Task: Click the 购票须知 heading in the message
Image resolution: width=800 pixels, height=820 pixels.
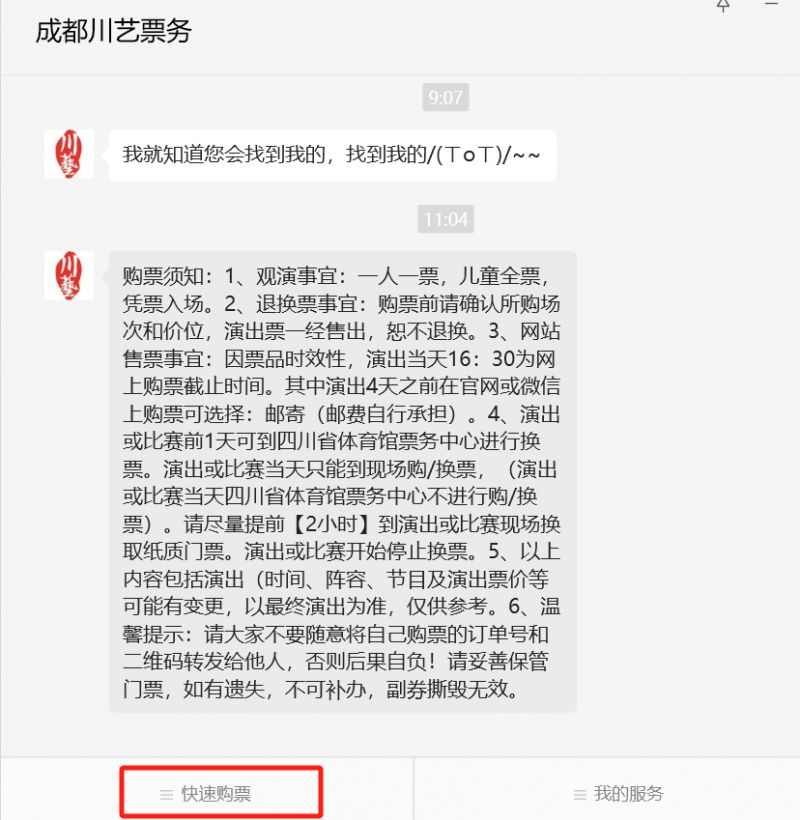Action: (x=163, y=276)
